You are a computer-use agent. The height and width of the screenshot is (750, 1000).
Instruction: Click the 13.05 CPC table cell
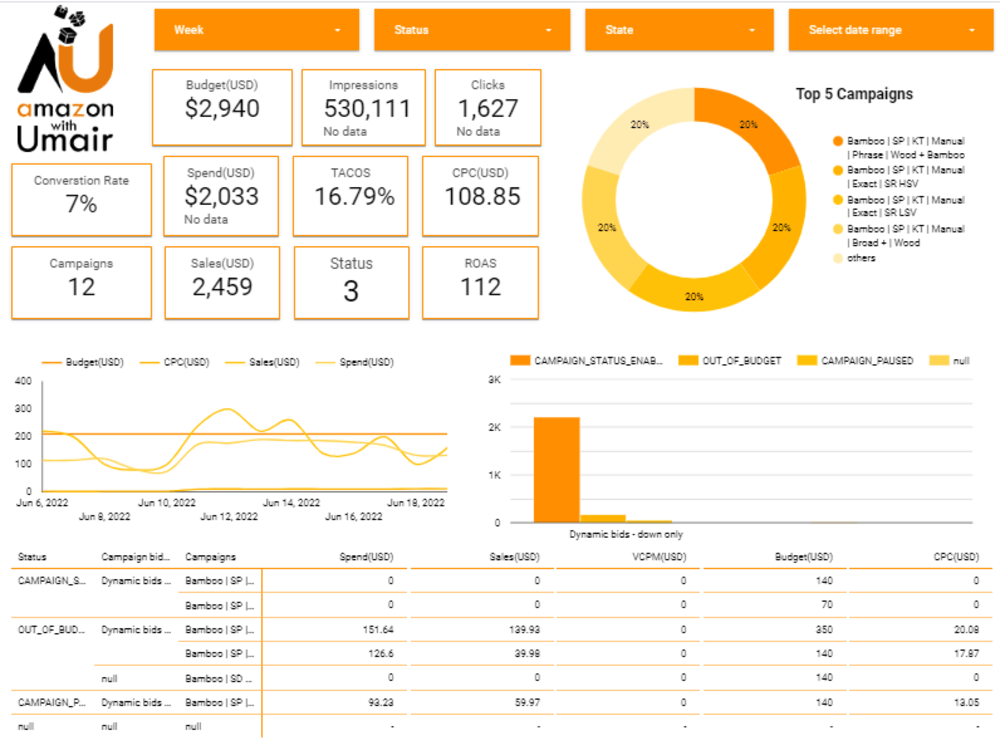pyautogui.click(x=966, y=703)
